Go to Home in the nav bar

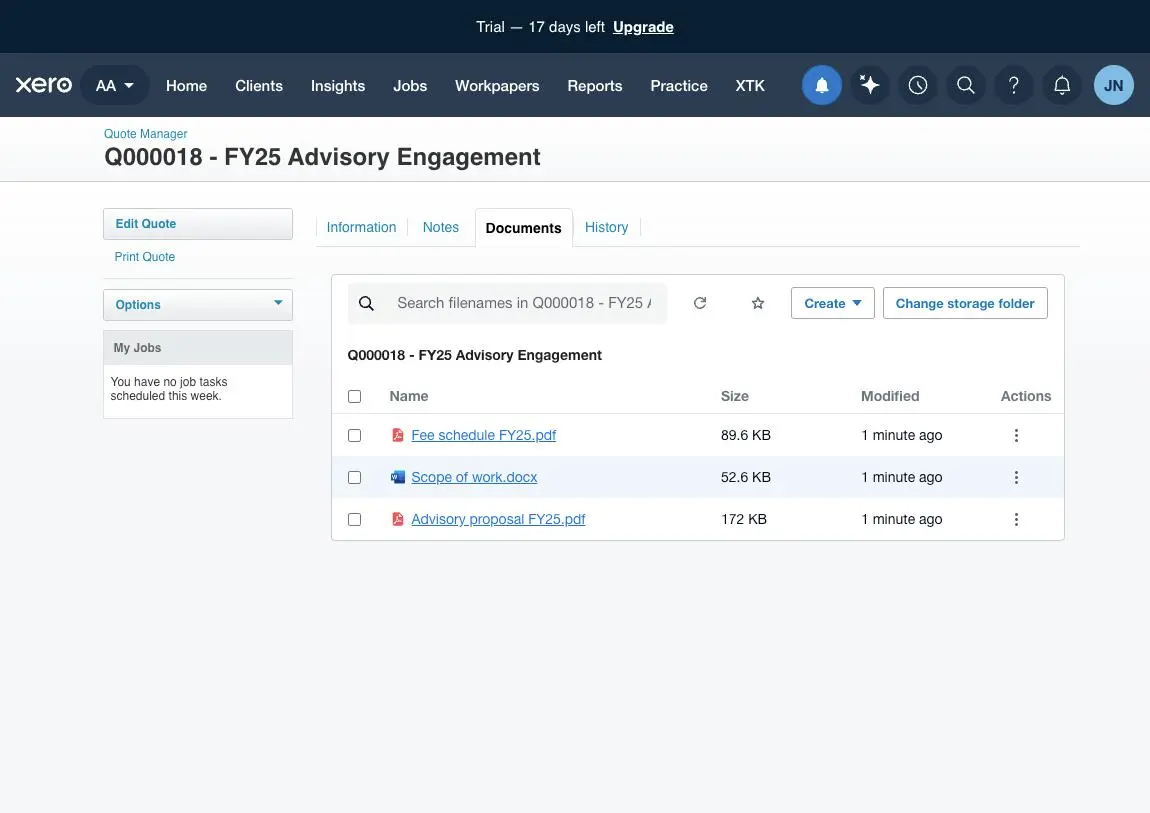[186, 86]
